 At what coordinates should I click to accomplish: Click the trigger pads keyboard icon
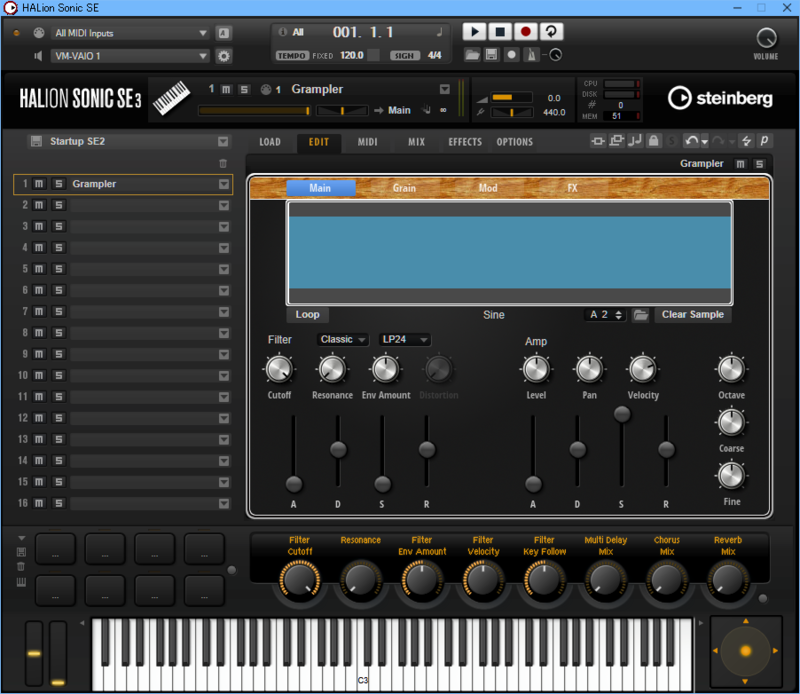21,582
